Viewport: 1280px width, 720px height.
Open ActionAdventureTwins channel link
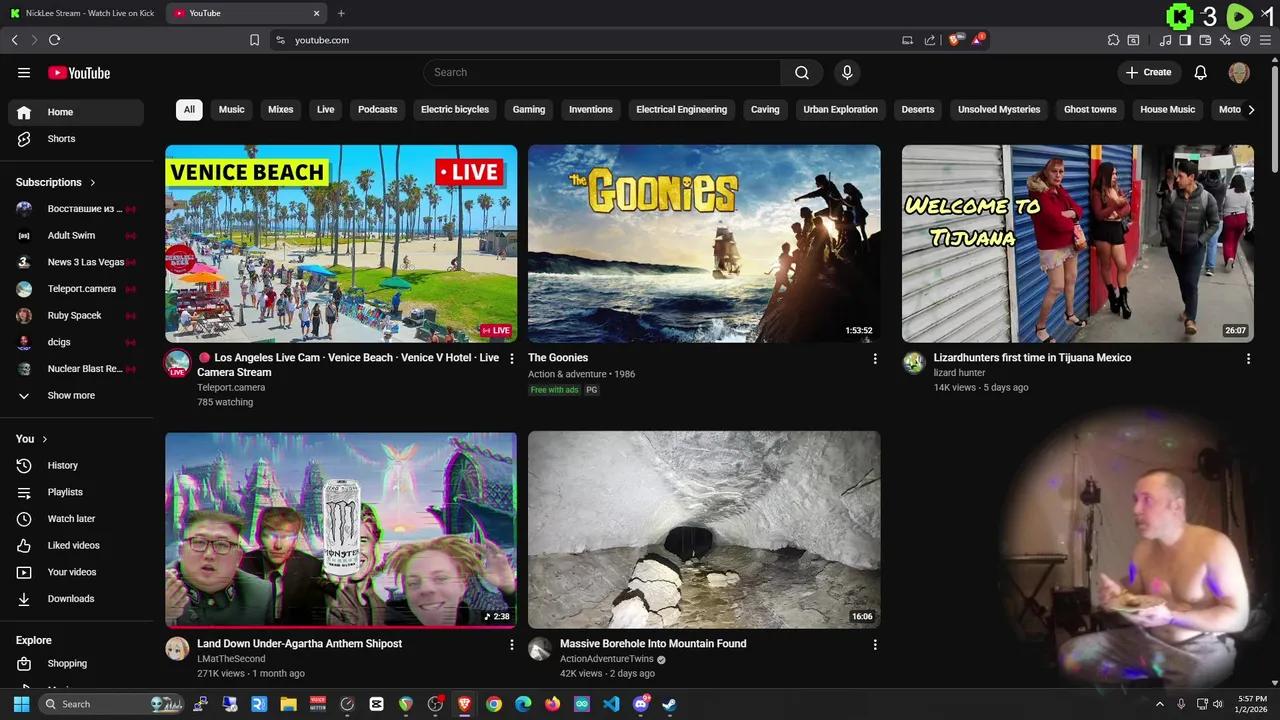pyautogui.click(x=607, y=659)
